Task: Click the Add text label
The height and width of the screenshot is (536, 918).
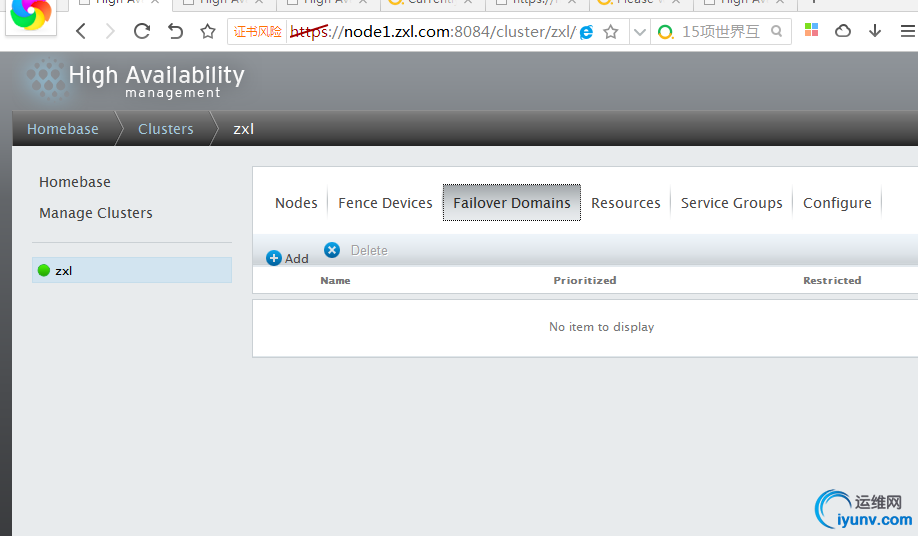Action: (297, 259)
